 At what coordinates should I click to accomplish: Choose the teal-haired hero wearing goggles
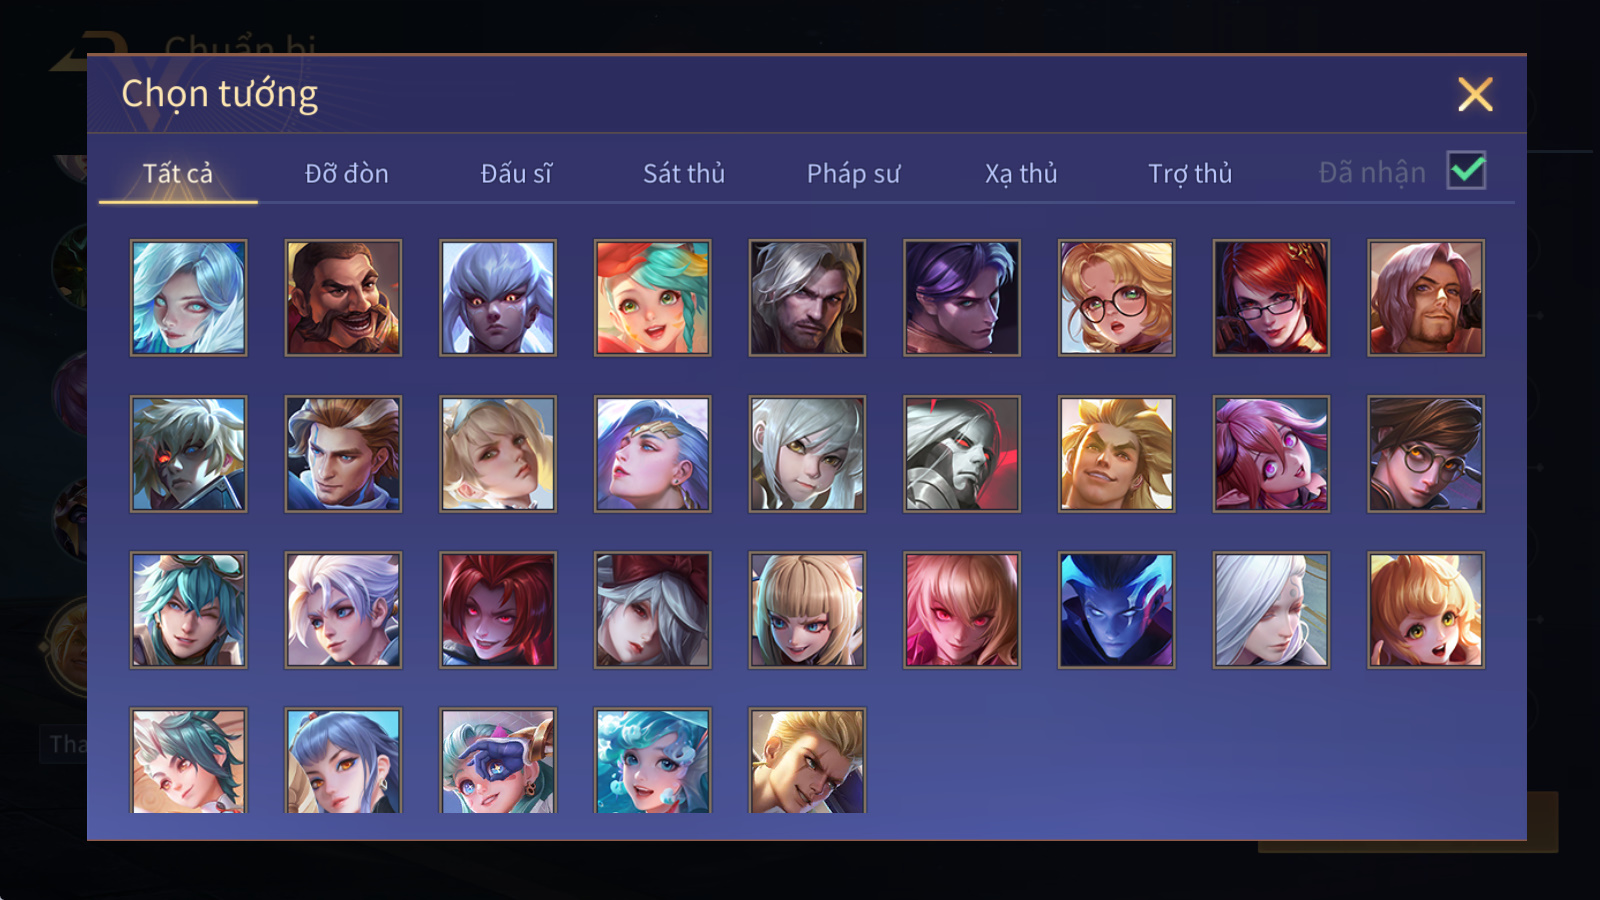click(x=188, y=610)
